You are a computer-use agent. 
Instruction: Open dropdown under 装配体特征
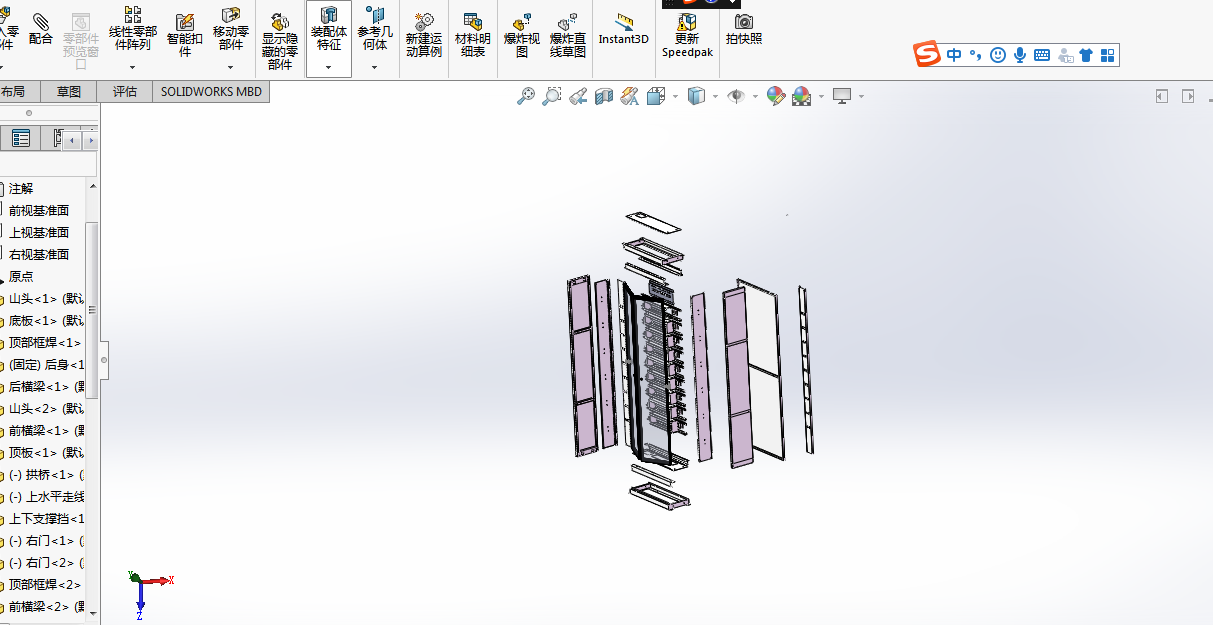coord(329,67)
